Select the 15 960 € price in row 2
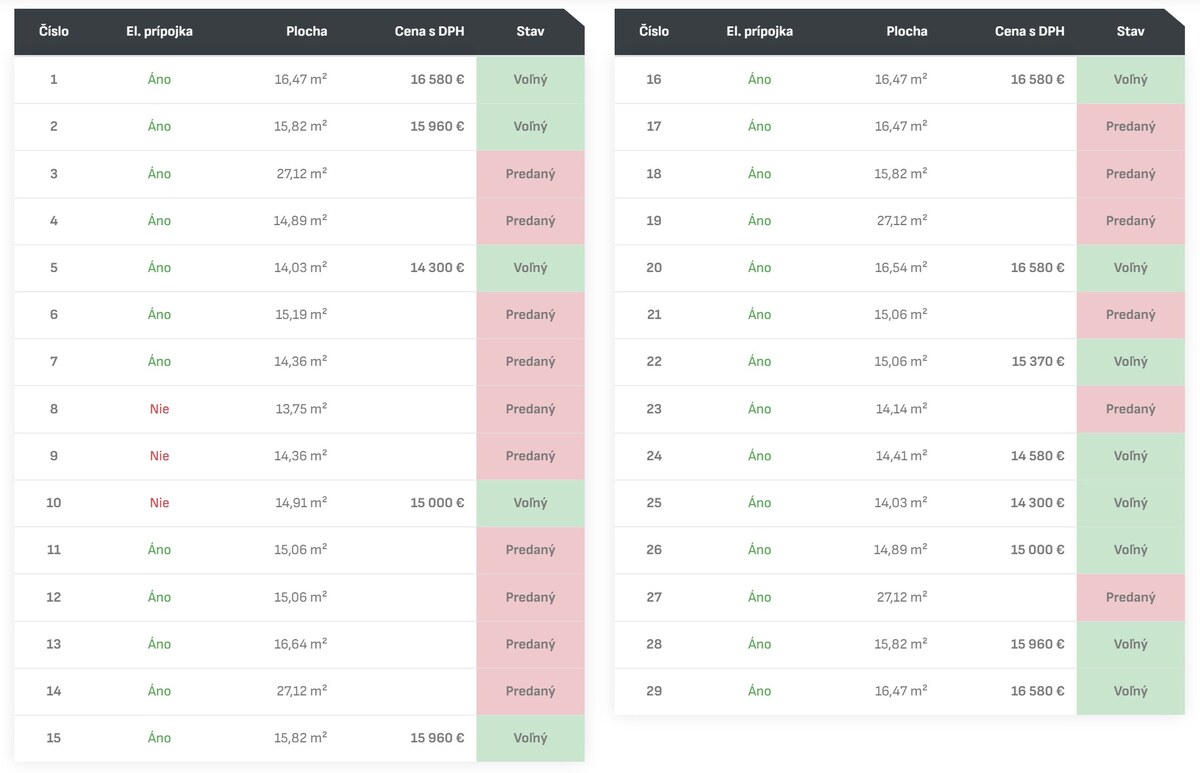1200x773 pixels. point(437,126)
